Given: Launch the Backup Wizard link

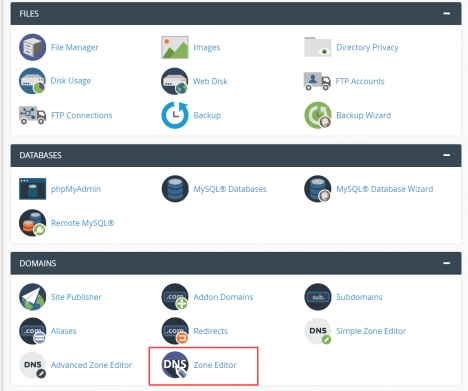Looking at the screenshot, I should [x=364, y=115].
